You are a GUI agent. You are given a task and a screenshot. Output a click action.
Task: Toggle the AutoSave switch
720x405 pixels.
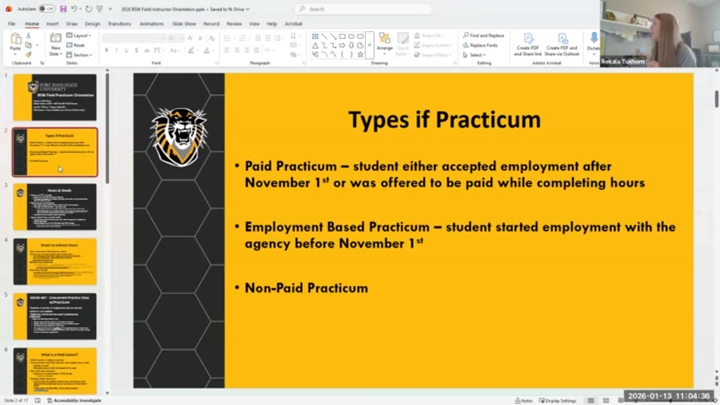click(46, 9)
